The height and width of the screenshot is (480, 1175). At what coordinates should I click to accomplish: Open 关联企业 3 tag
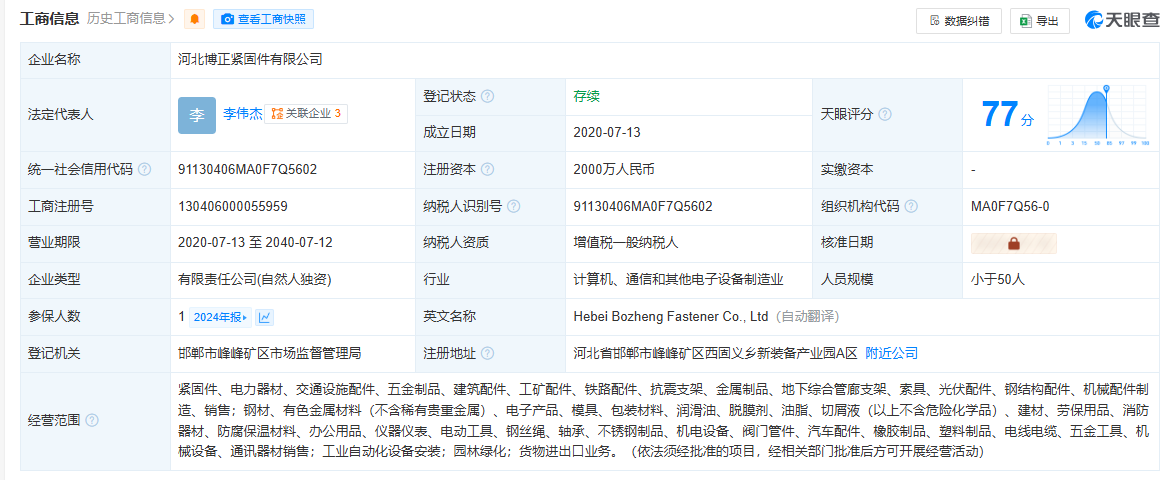306,114
